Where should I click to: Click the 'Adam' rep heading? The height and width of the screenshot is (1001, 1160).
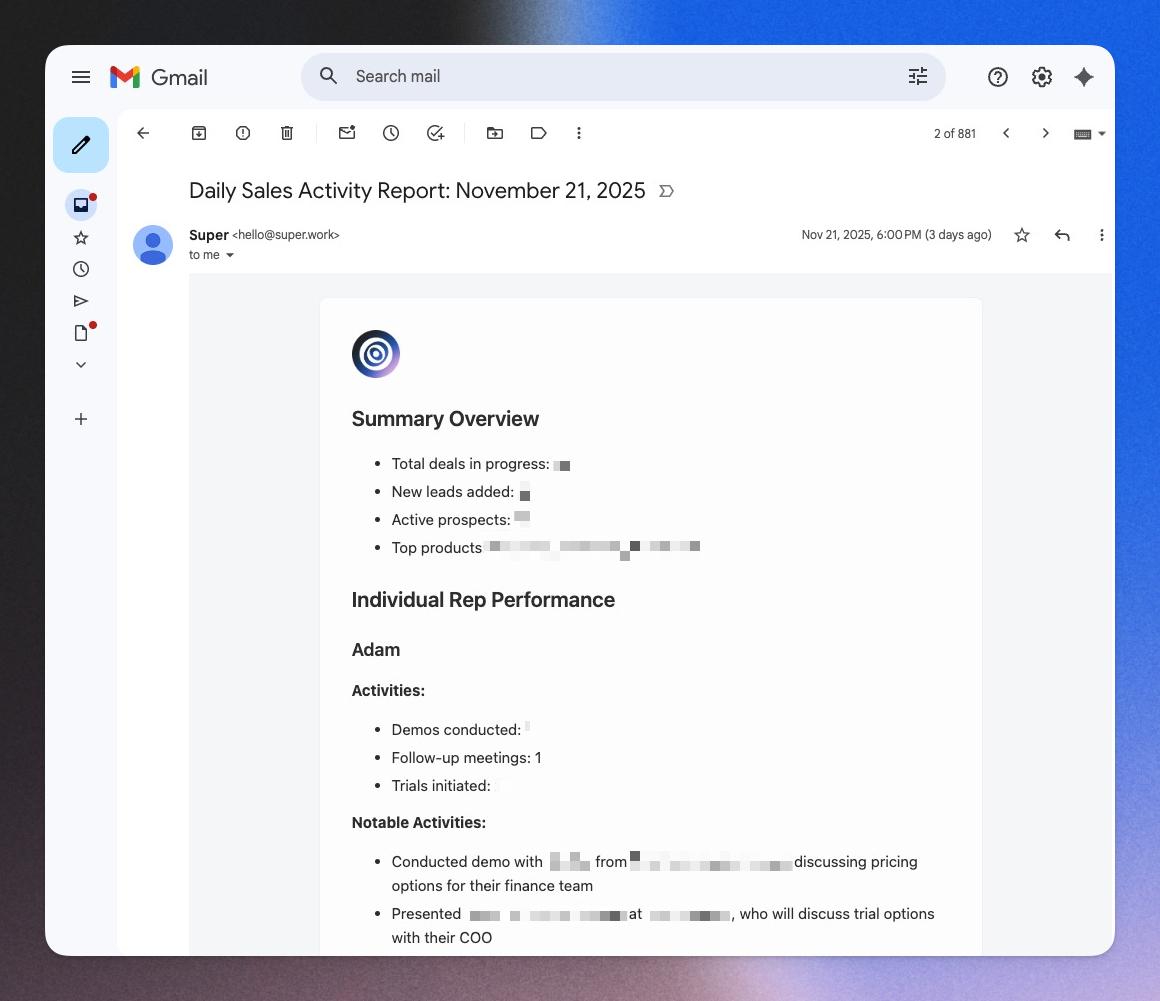(376, 650)
